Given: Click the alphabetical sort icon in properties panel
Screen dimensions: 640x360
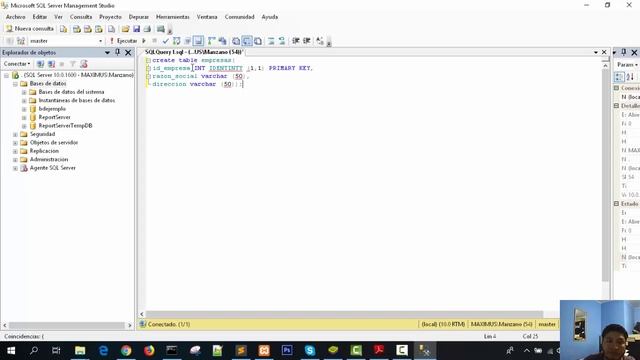Looking at the screenshot, I should point(630,77).
